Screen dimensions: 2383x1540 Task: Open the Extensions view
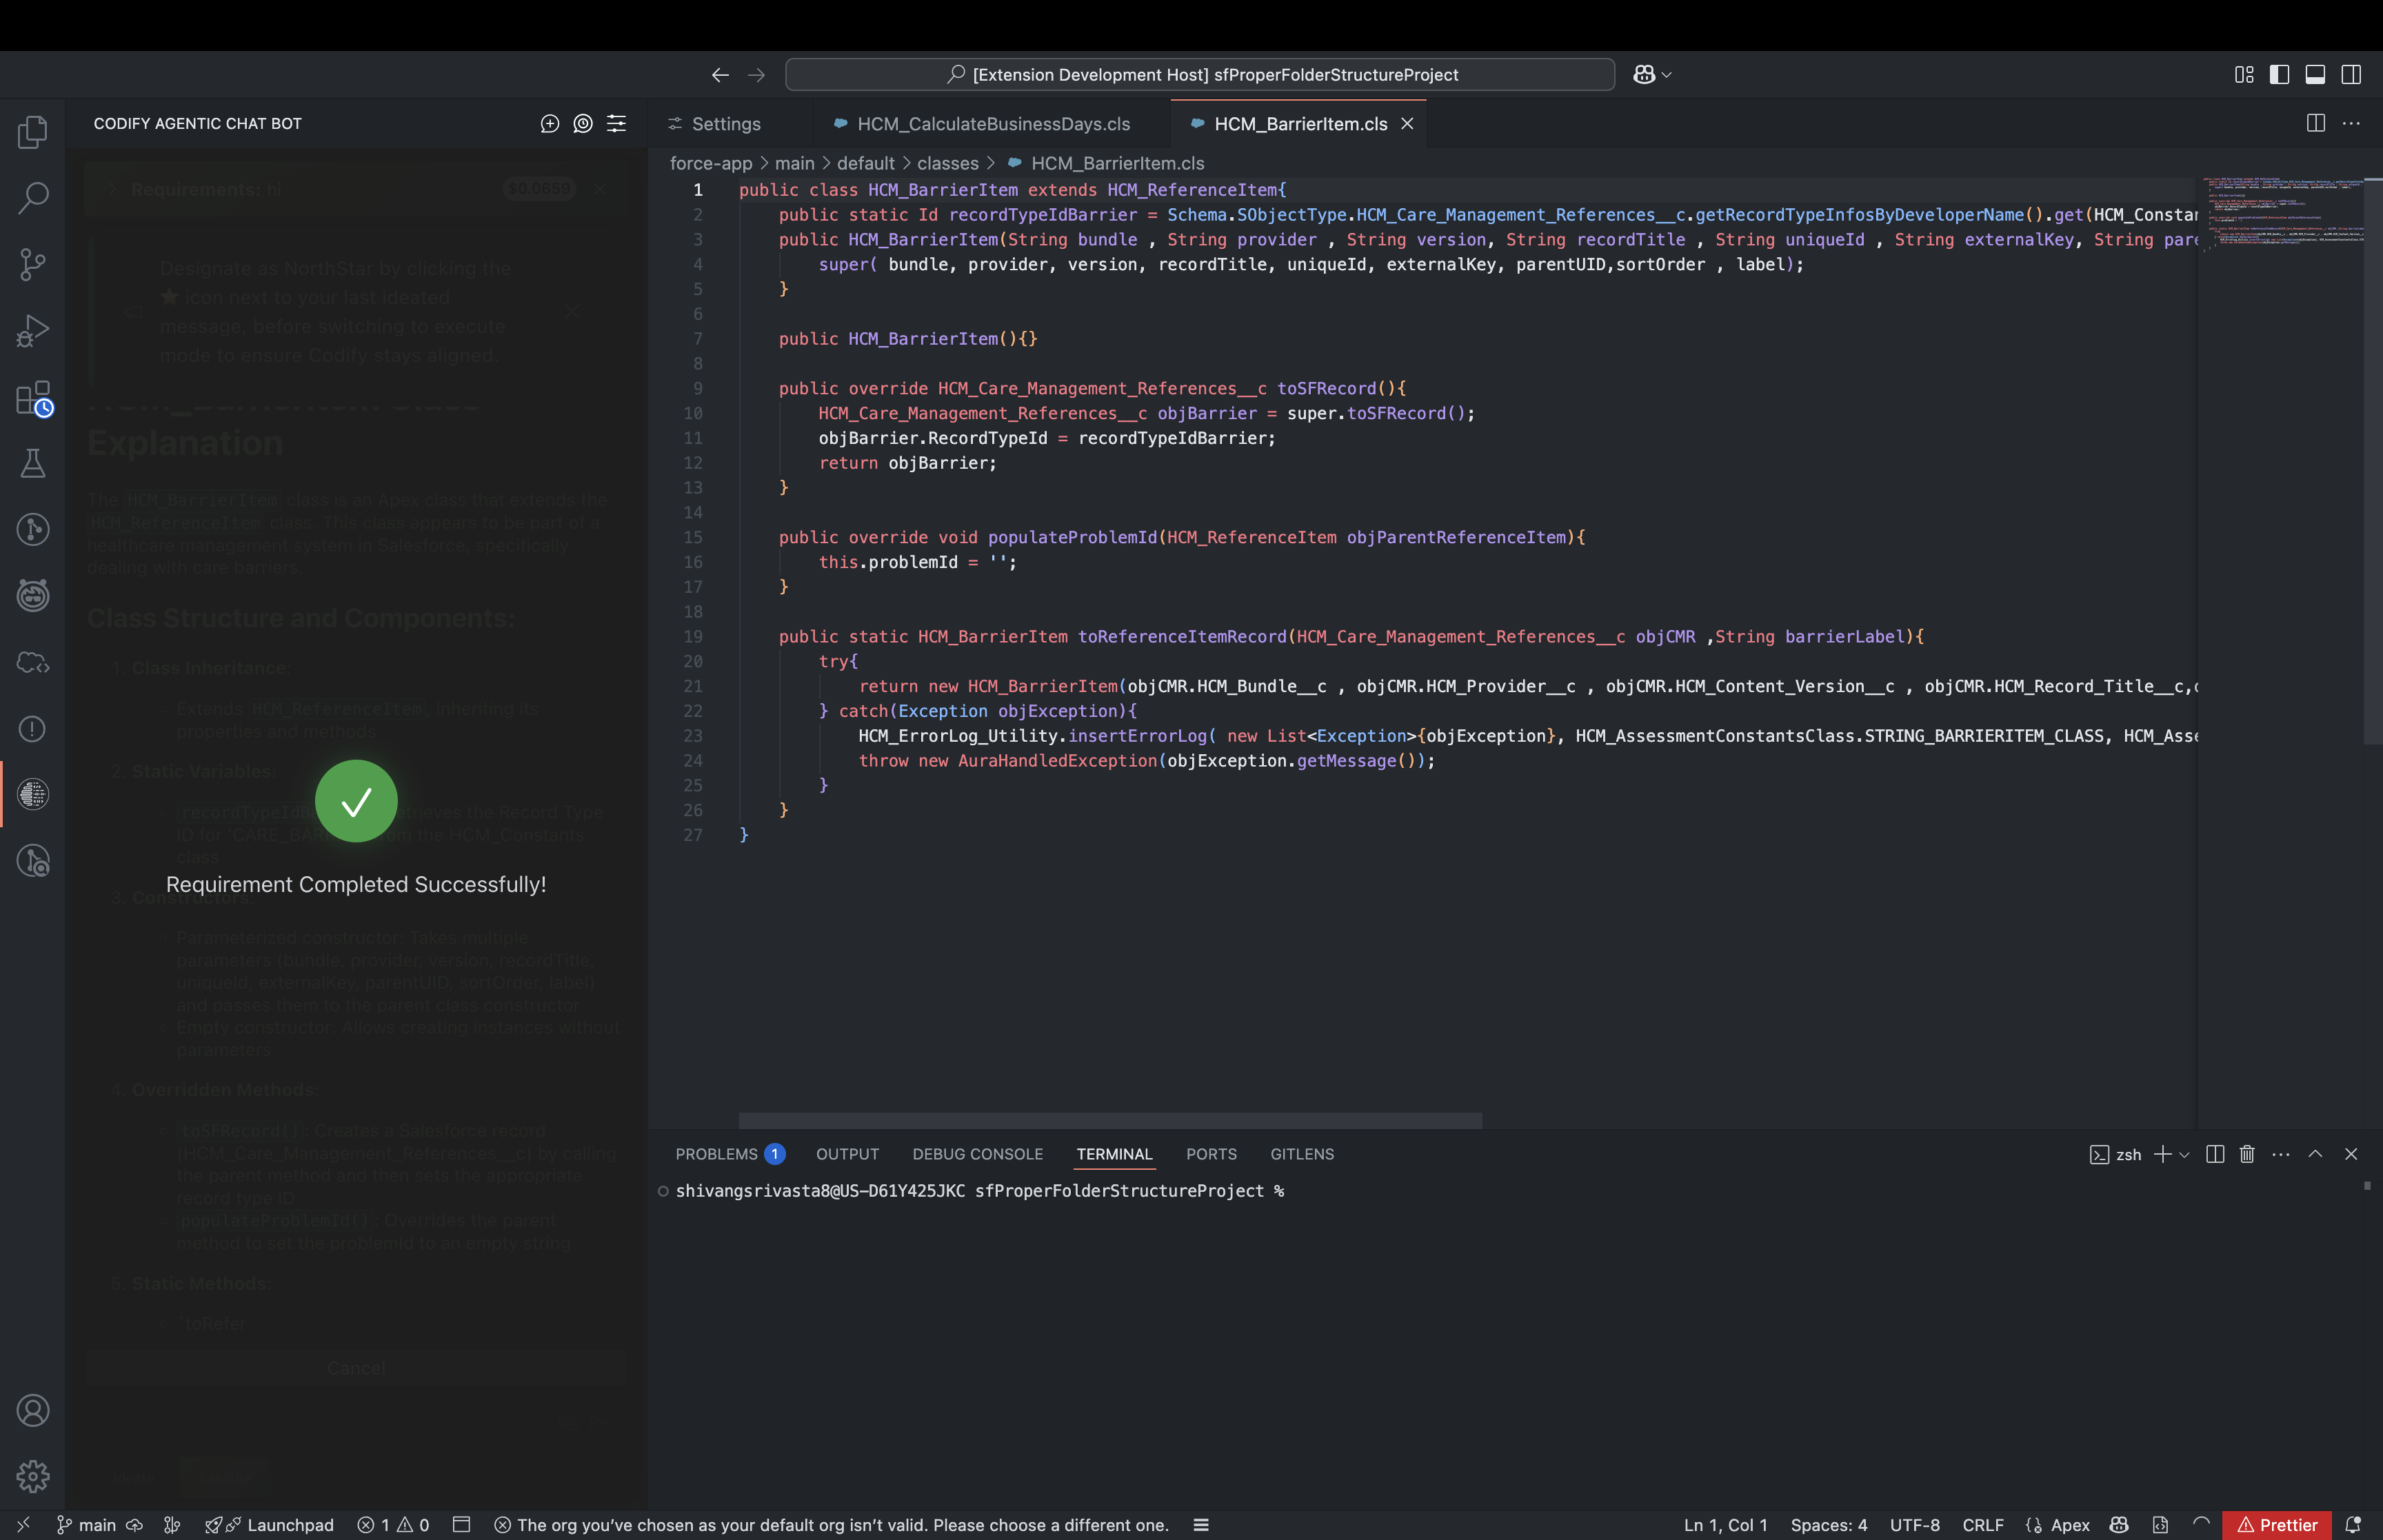(33, 397)
